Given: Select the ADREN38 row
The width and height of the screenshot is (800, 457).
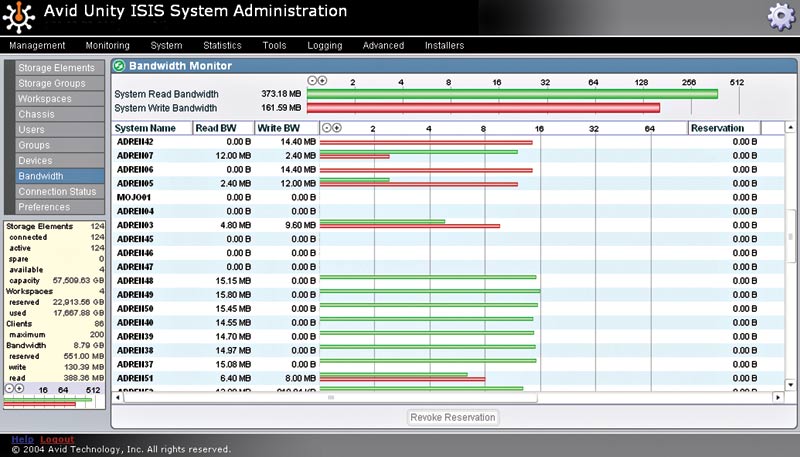Looking at the screenshot, I should pos(448,350).
